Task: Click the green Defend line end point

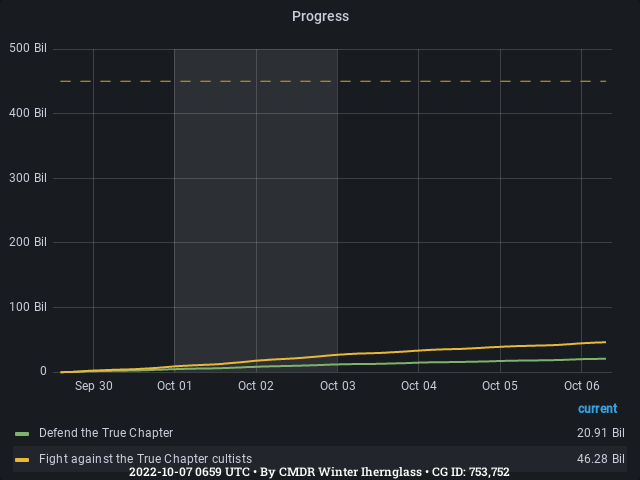Action: [x=605, y=359]
